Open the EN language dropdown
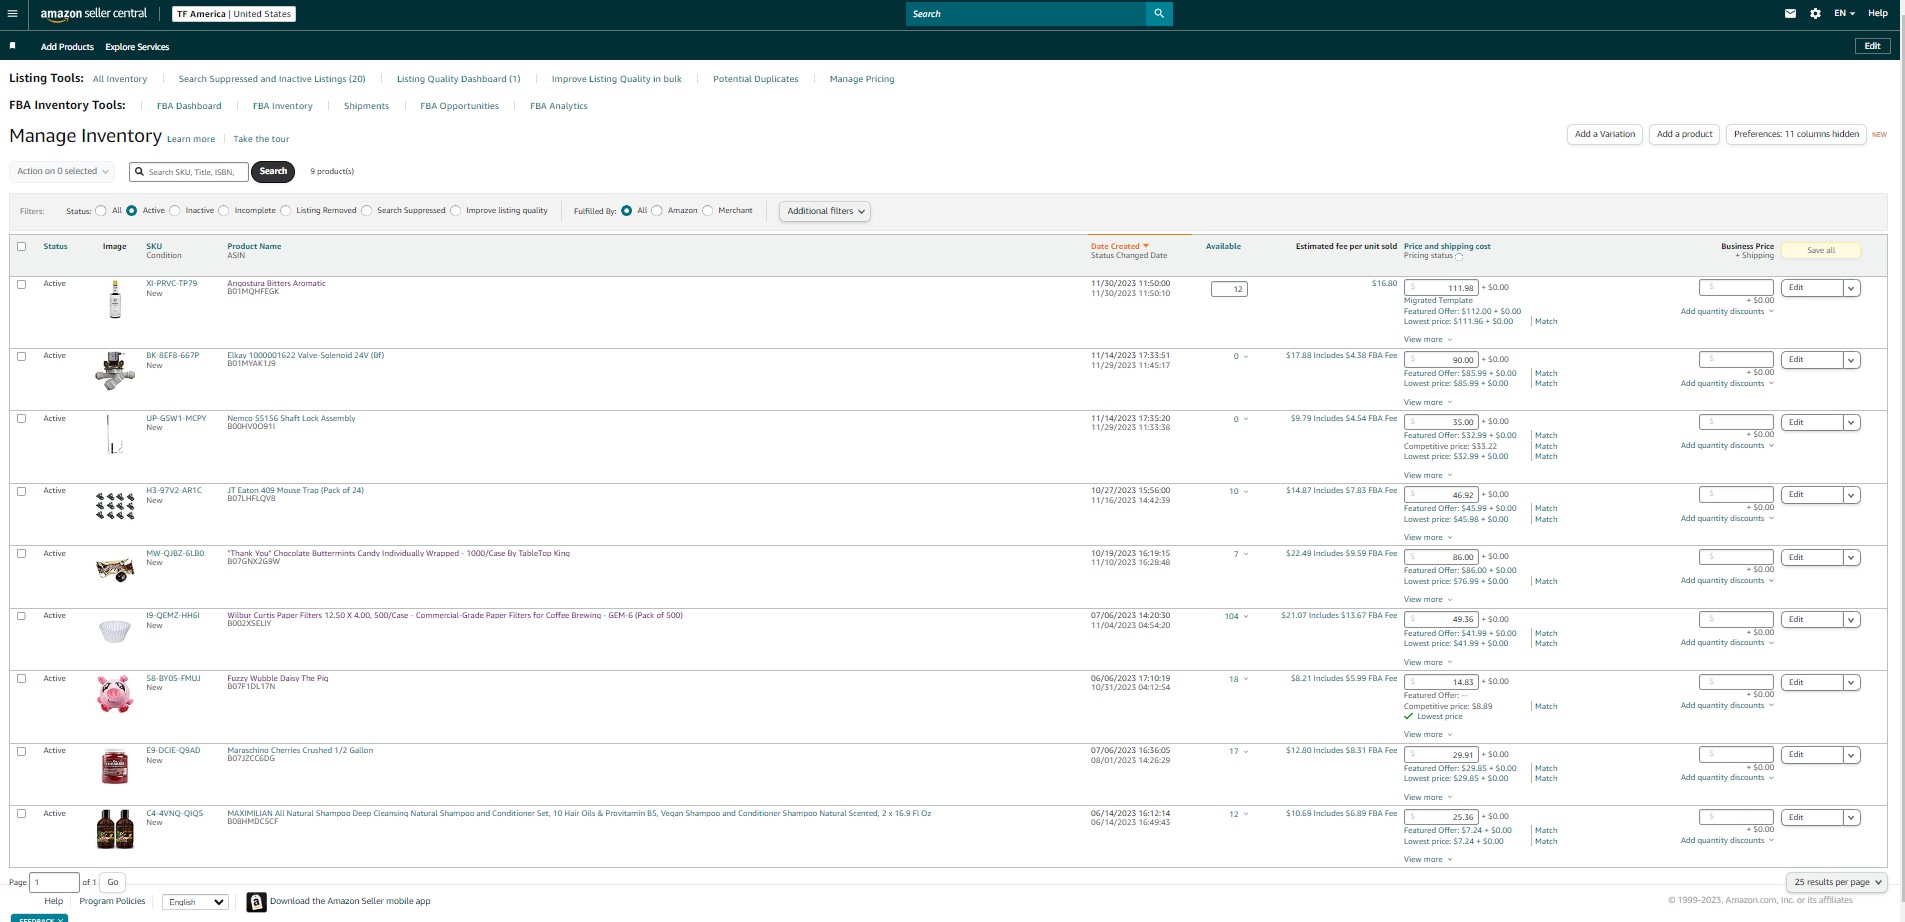This screenshot has width=1905, height=922. pyautogui.click(x=1844, y=14)
